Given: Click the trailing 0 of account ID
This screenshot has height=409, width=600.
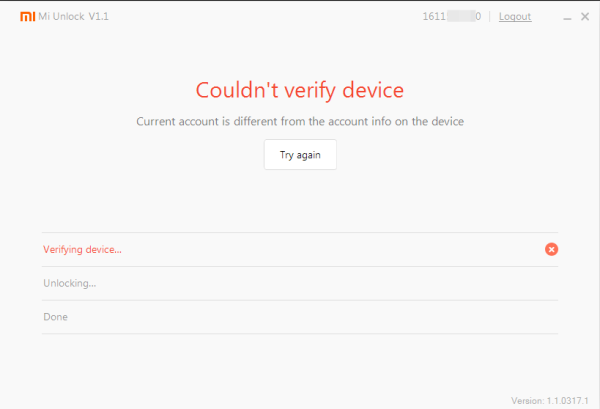Looking at the screenshot, I should pyautogui.click(x=478, y=16).
